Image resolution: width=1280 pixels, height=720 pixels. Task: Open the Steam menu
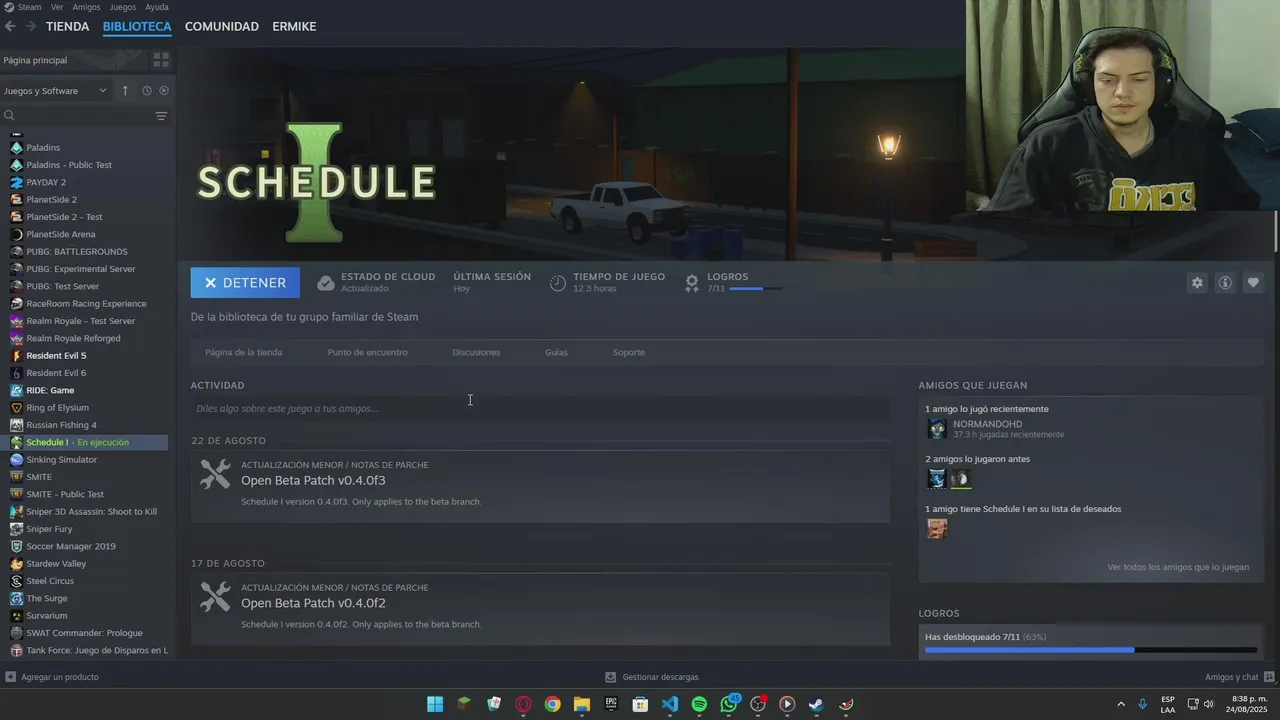point(29,7)
